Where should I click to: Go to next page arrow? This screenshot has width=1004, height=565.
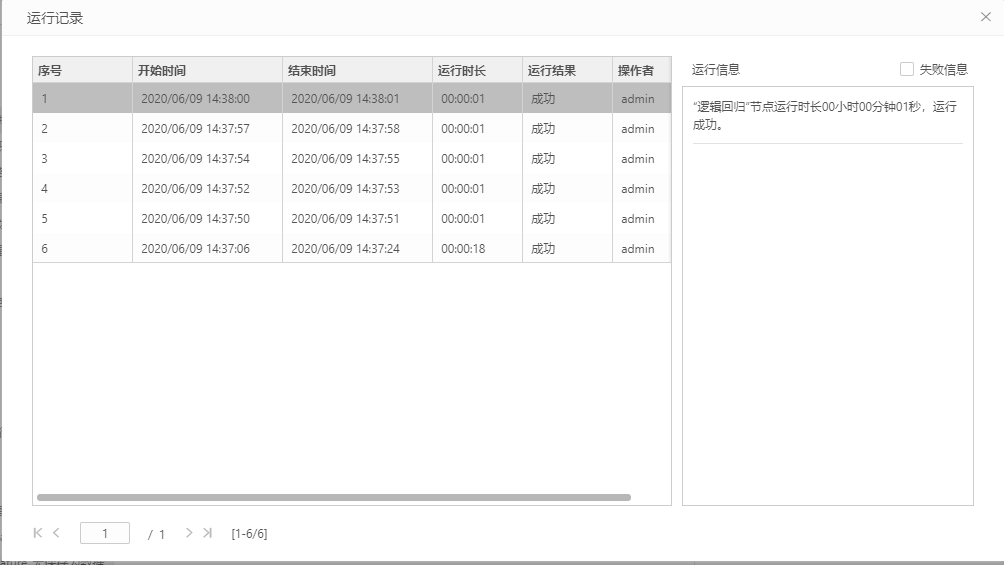[189, 533]
